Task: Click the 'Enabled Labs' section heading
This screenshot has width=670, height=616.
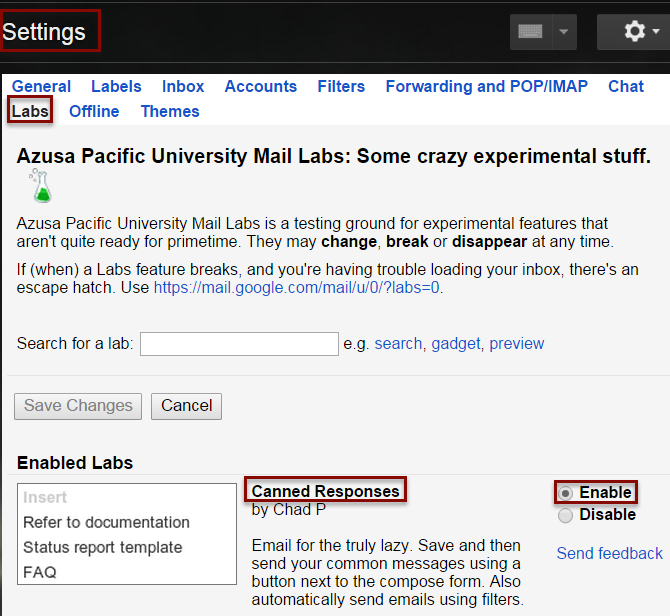Action: (75, 463)
